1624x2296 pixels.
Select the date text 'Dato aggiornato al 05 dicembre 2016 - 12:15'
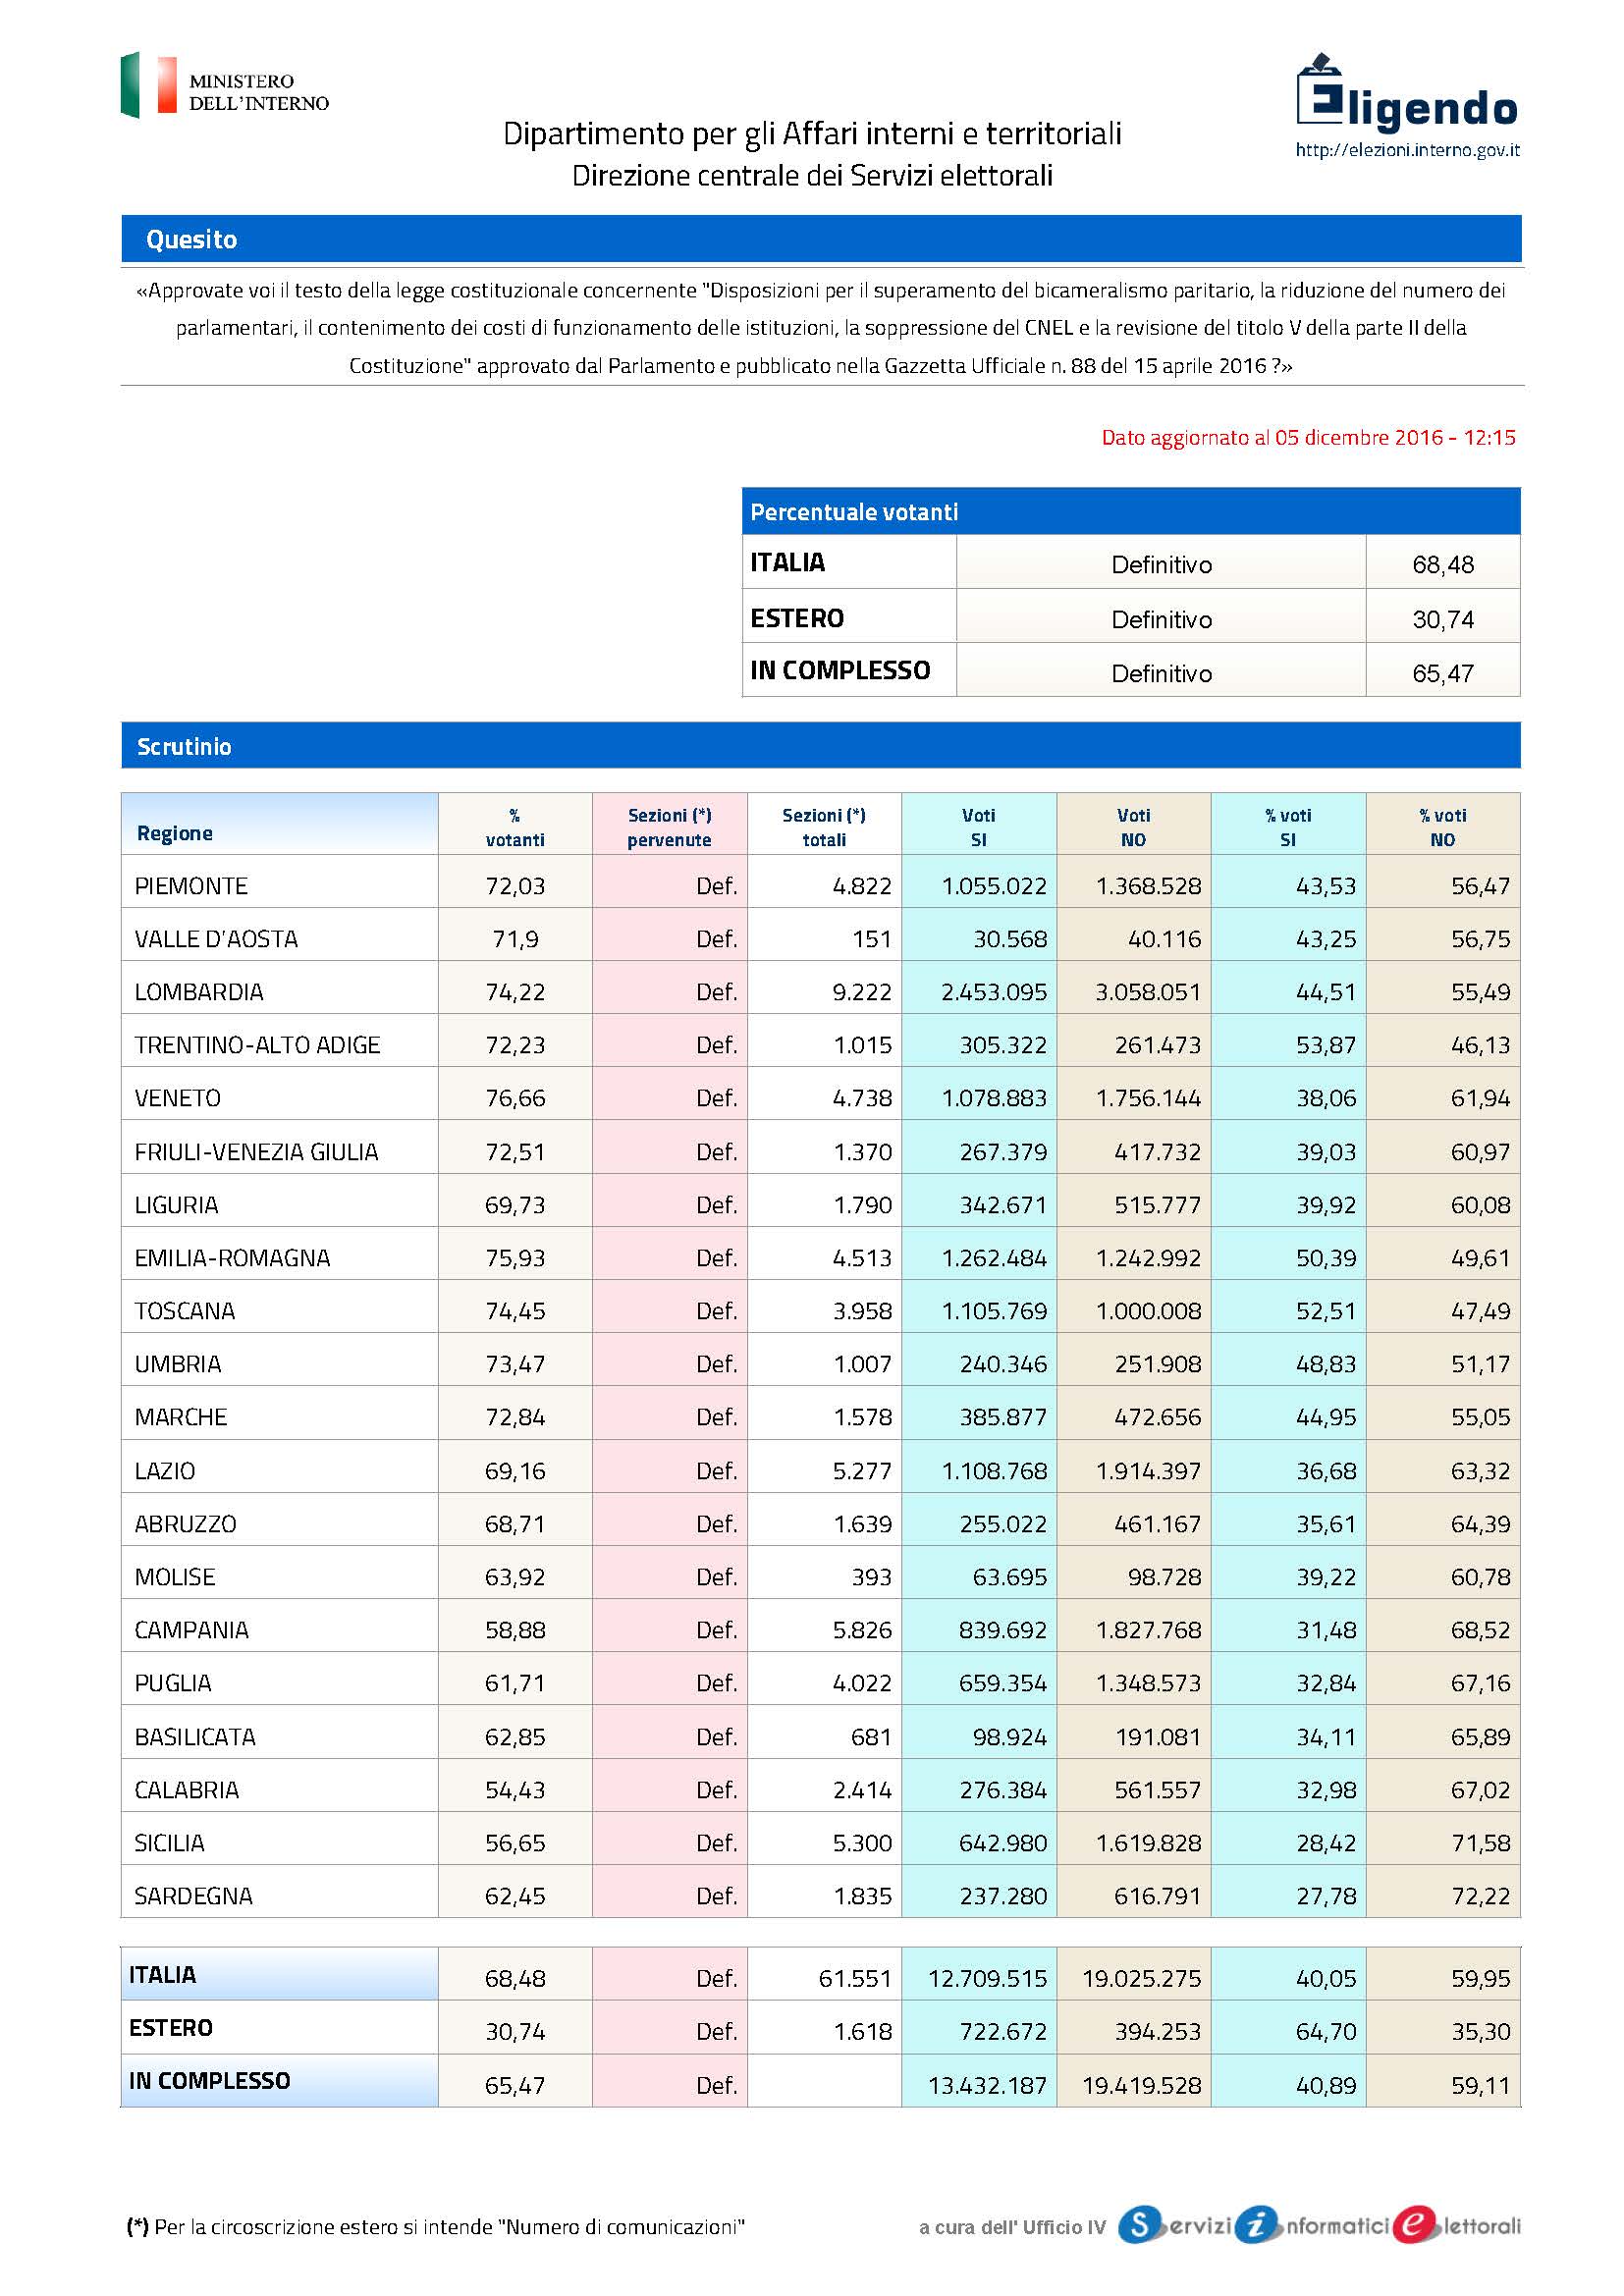pyautogui.click(x=1308, y=437)
